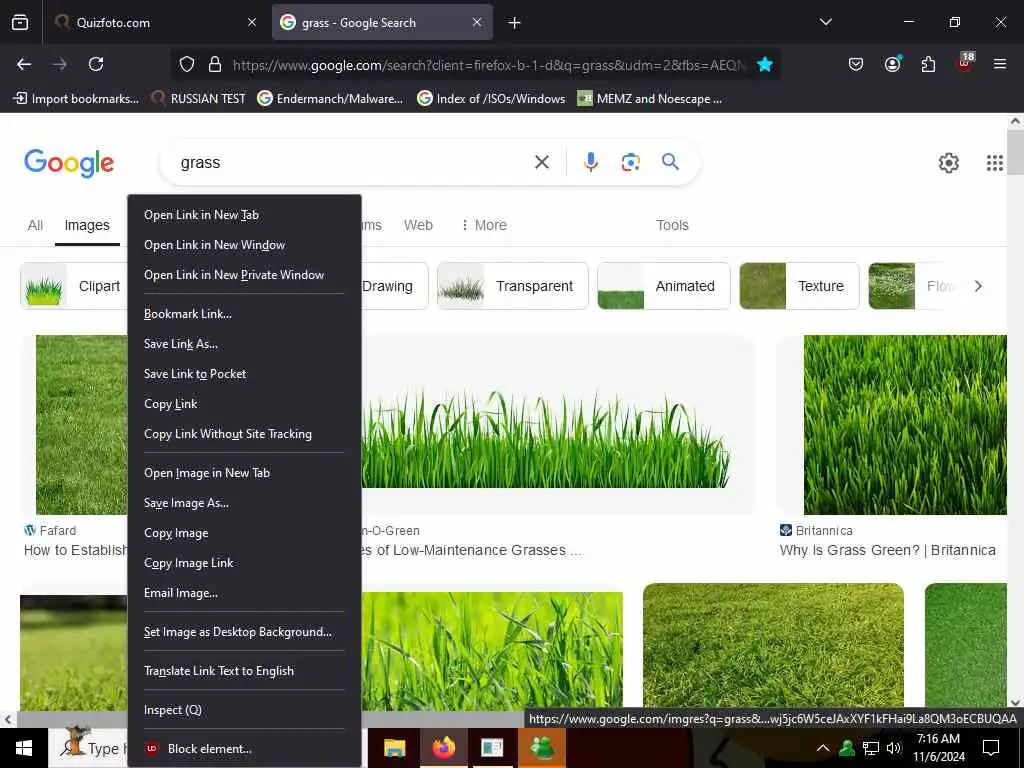Open the Save to Pocket toolbar icon

(x=856, y=64)
